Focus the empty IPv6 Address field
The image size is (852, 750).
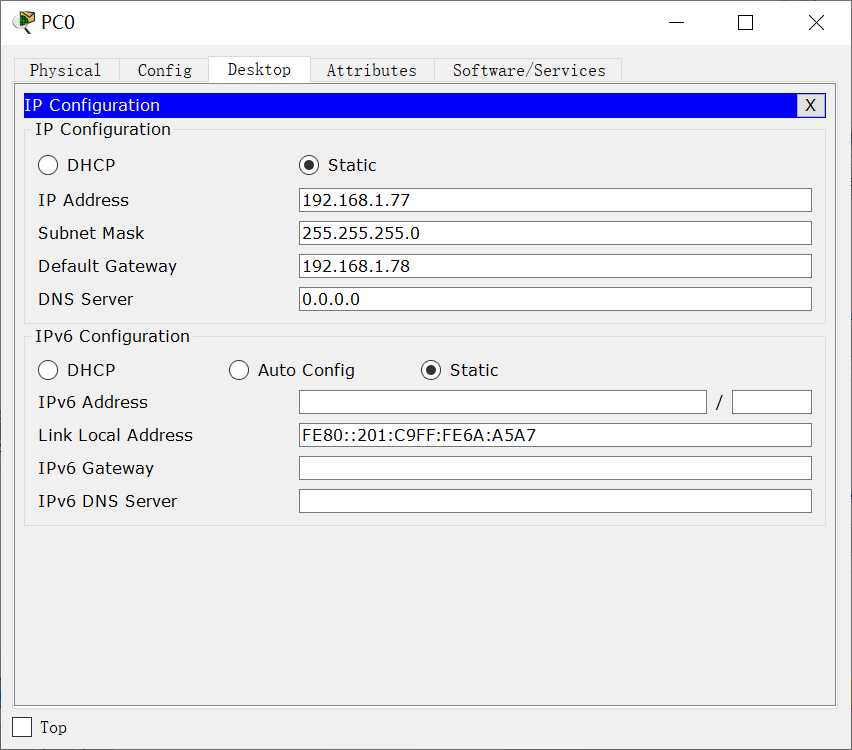(503, 402)
